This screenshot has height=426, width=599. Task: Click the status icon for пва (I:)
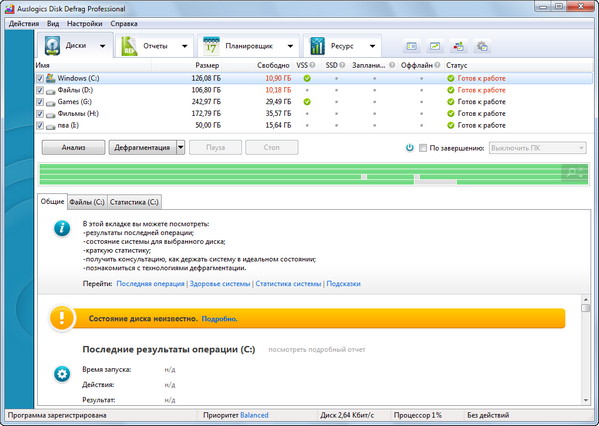click(x=451, y=125)
